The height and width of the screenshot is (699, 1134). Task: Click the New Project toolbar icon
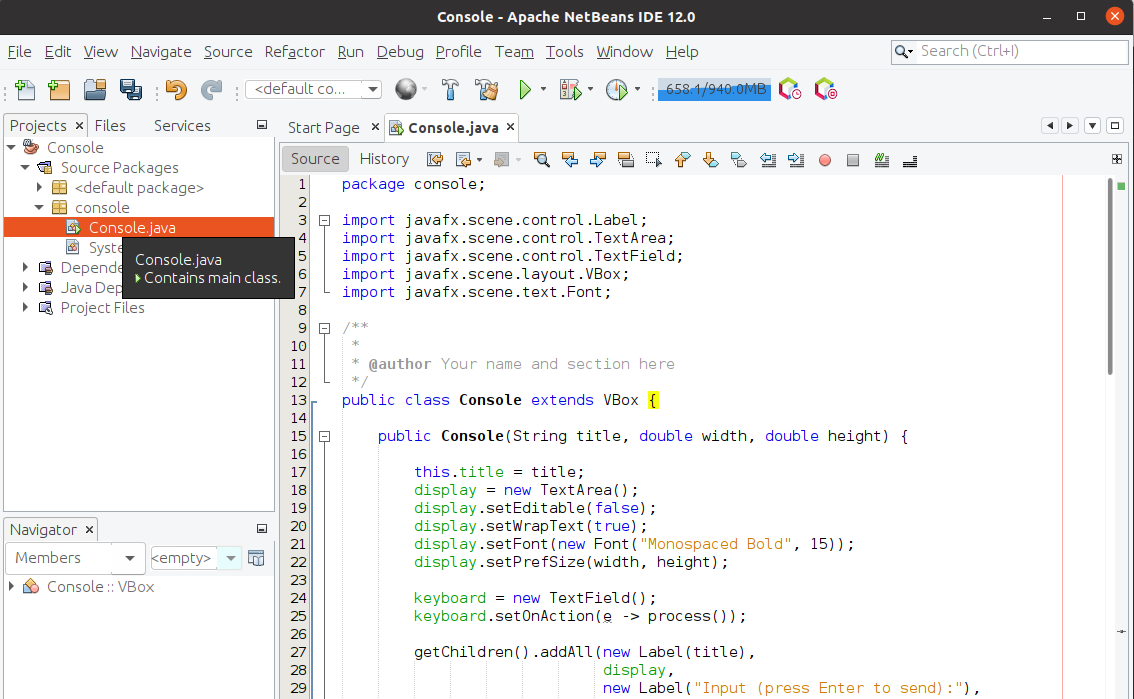[59, 90]
